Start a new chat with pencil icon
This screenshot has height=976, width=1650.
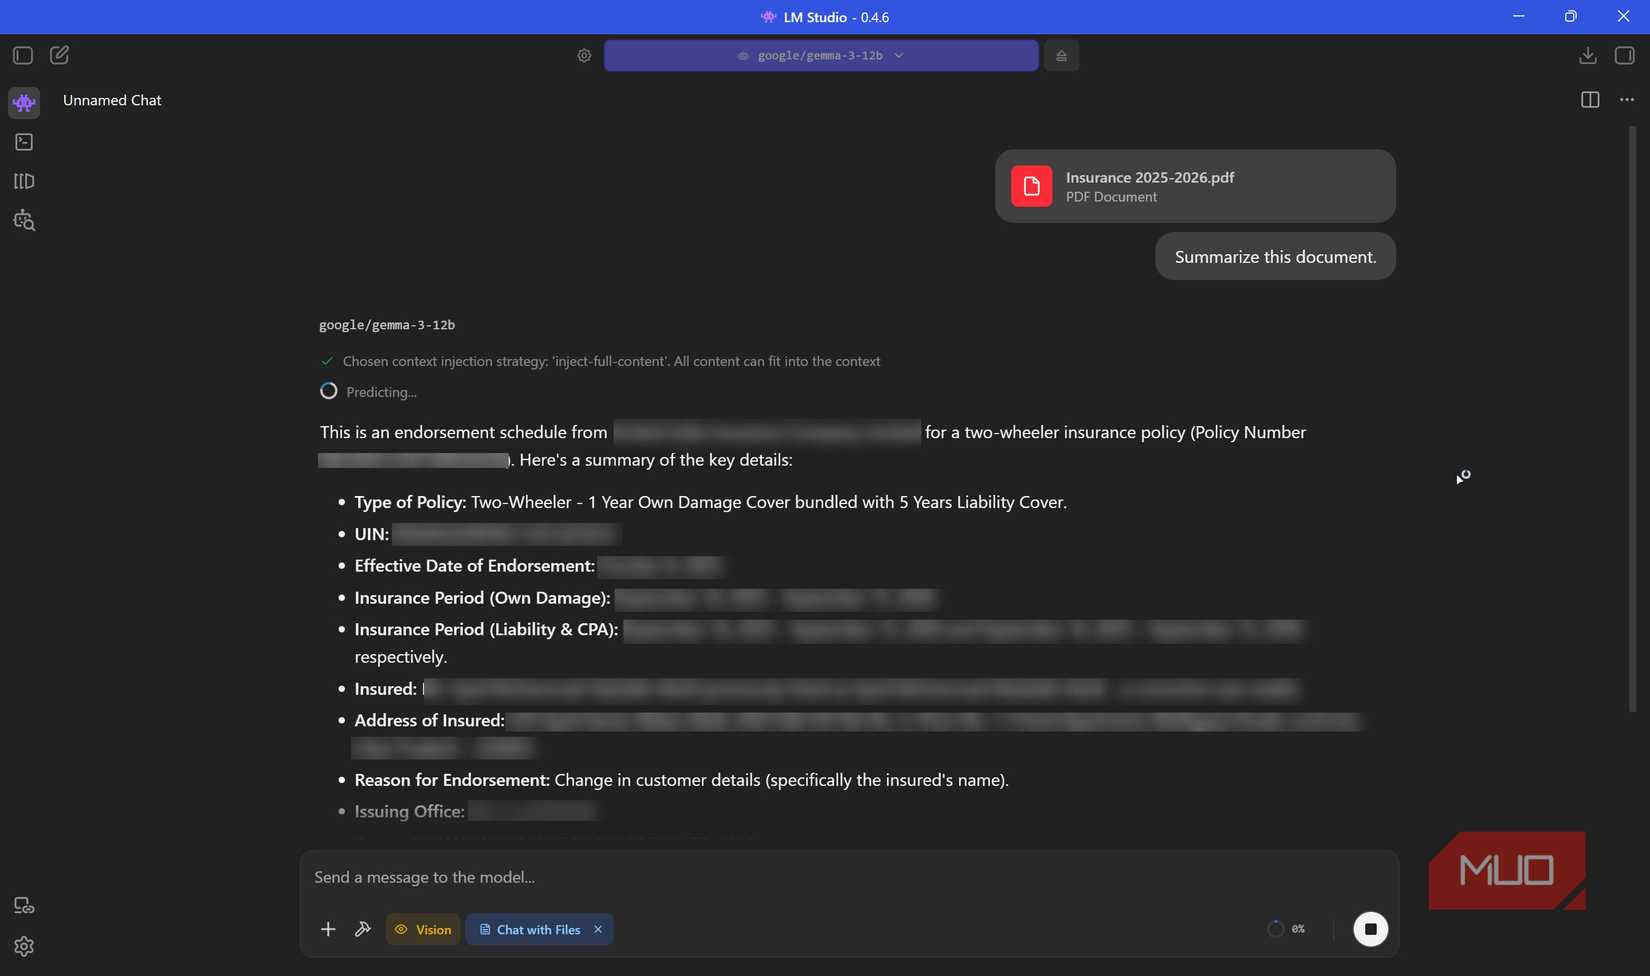click(60, 55)
